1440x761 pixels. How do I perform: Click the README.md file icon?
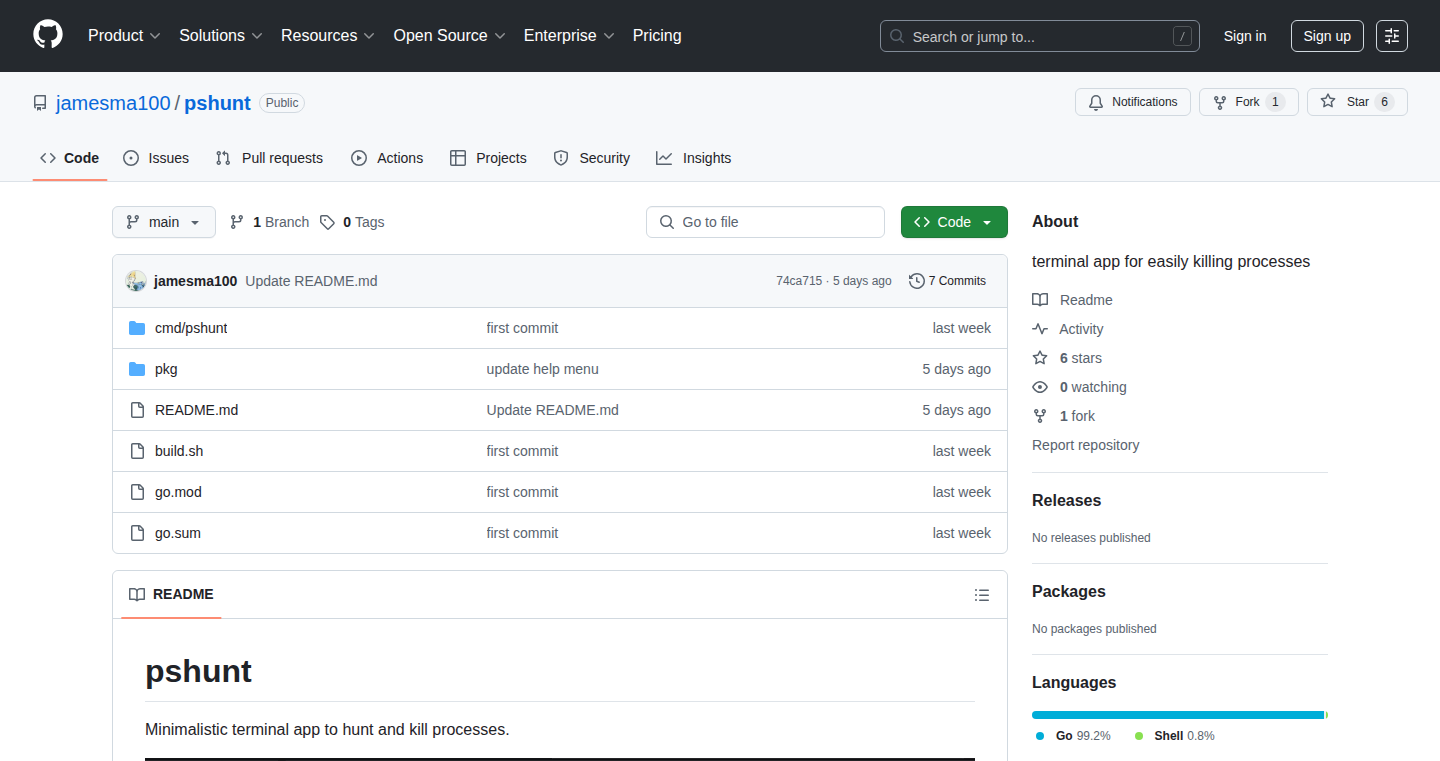point(137,410)
